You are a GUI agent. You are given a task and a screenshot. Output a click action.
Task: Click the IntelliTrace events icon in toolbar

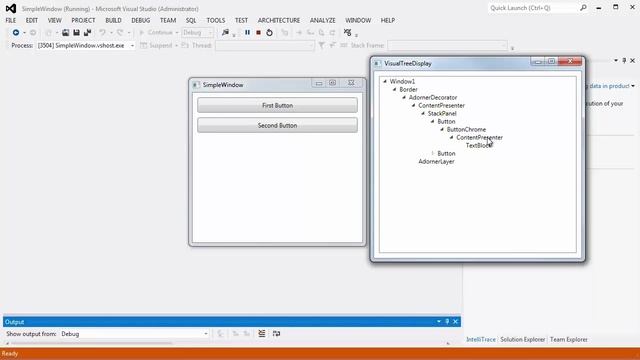pos(347,32)
